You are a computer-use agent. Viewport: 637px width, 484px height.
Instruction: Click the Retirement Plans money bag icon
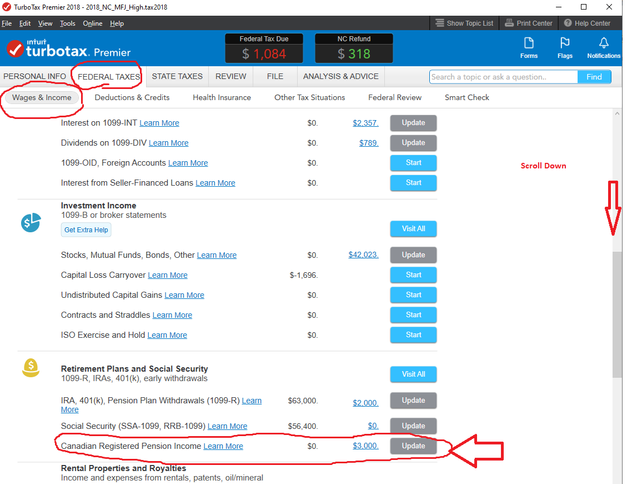(x=31, y=368)
